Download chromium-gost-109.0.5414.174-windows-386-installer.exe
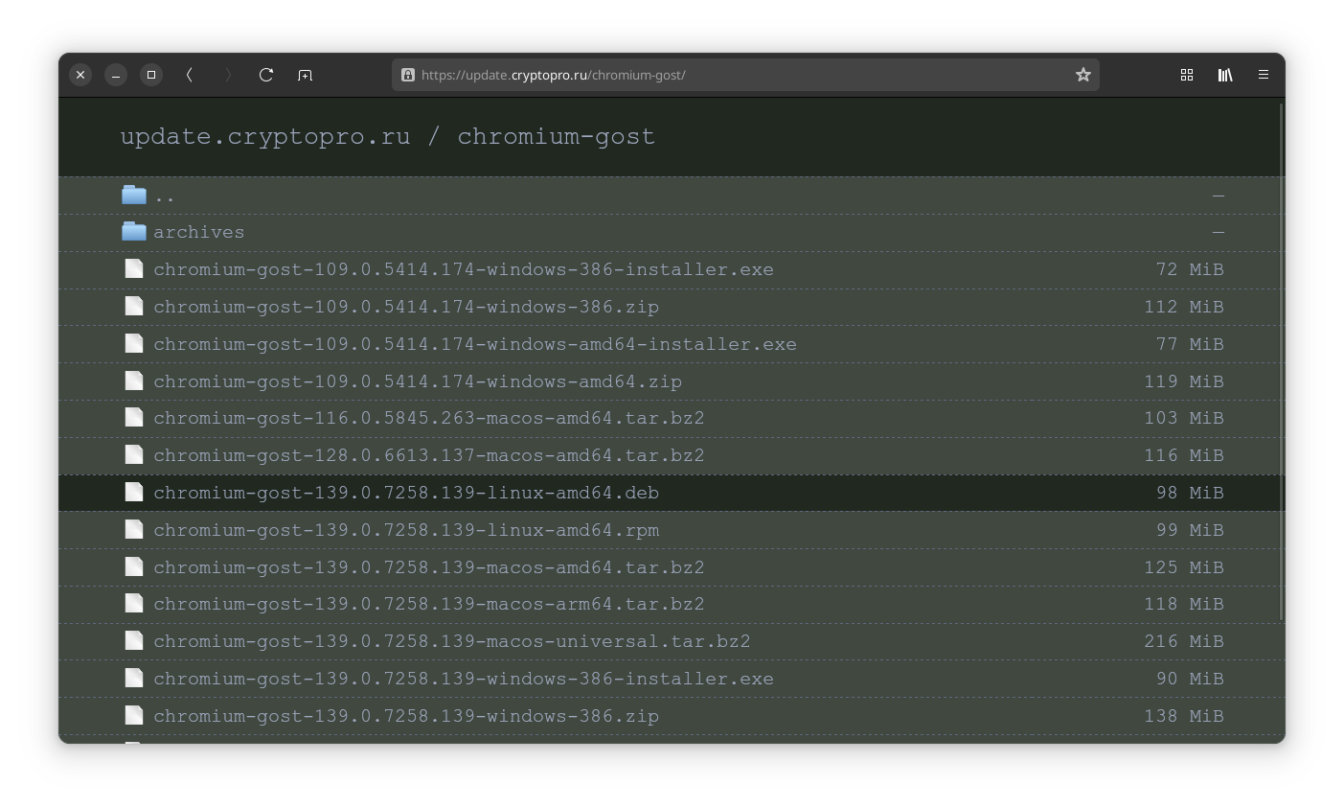This screenshot has height=808, width=1344. [464, 270]
